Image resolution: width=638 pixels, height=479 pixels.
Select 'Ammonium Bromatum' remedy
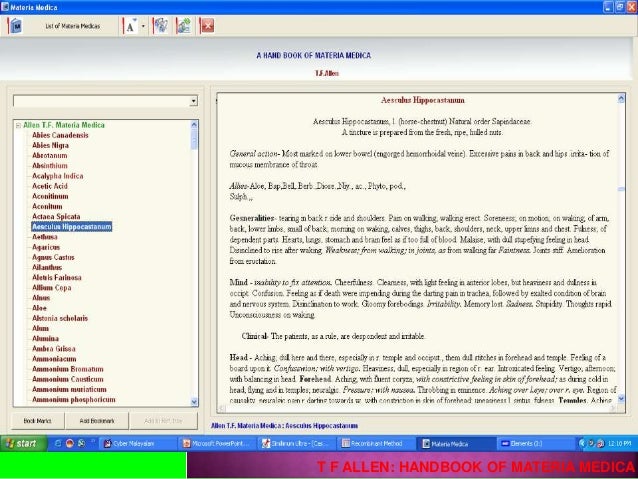pyautogui.click(x=68, y=369)
